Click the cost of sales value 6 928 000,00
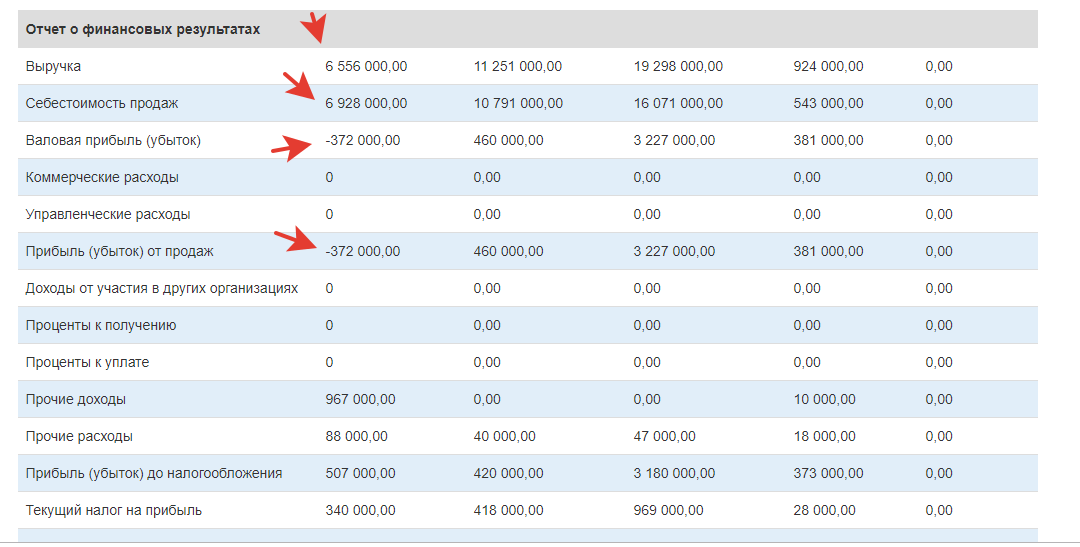The image size is (1080, 547). 366,104
